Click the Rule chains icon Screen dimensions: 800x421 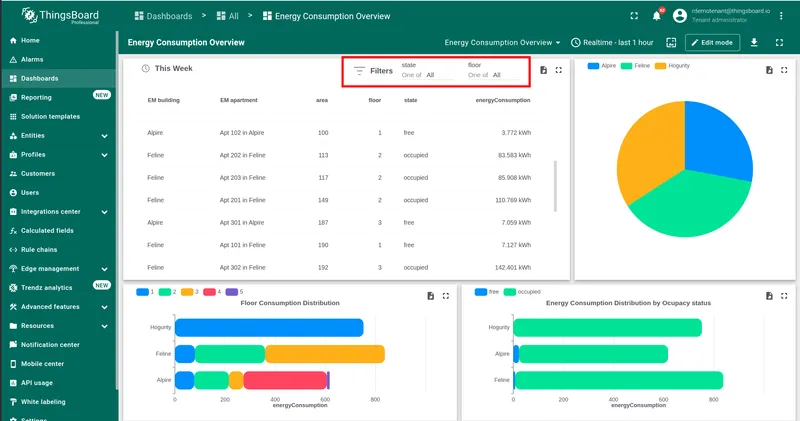[13, 250]
